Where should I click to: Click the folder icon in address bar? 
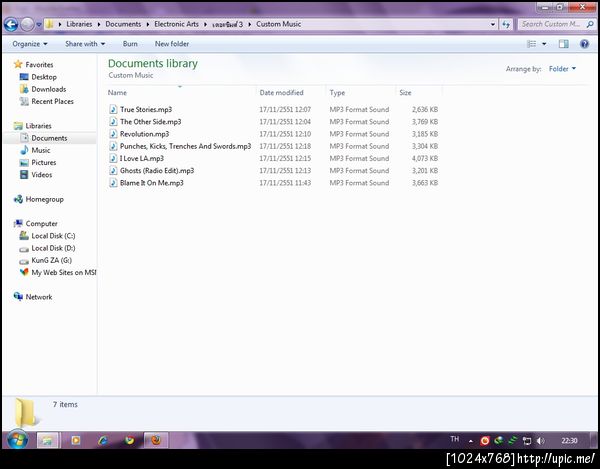tap(49, 24)
